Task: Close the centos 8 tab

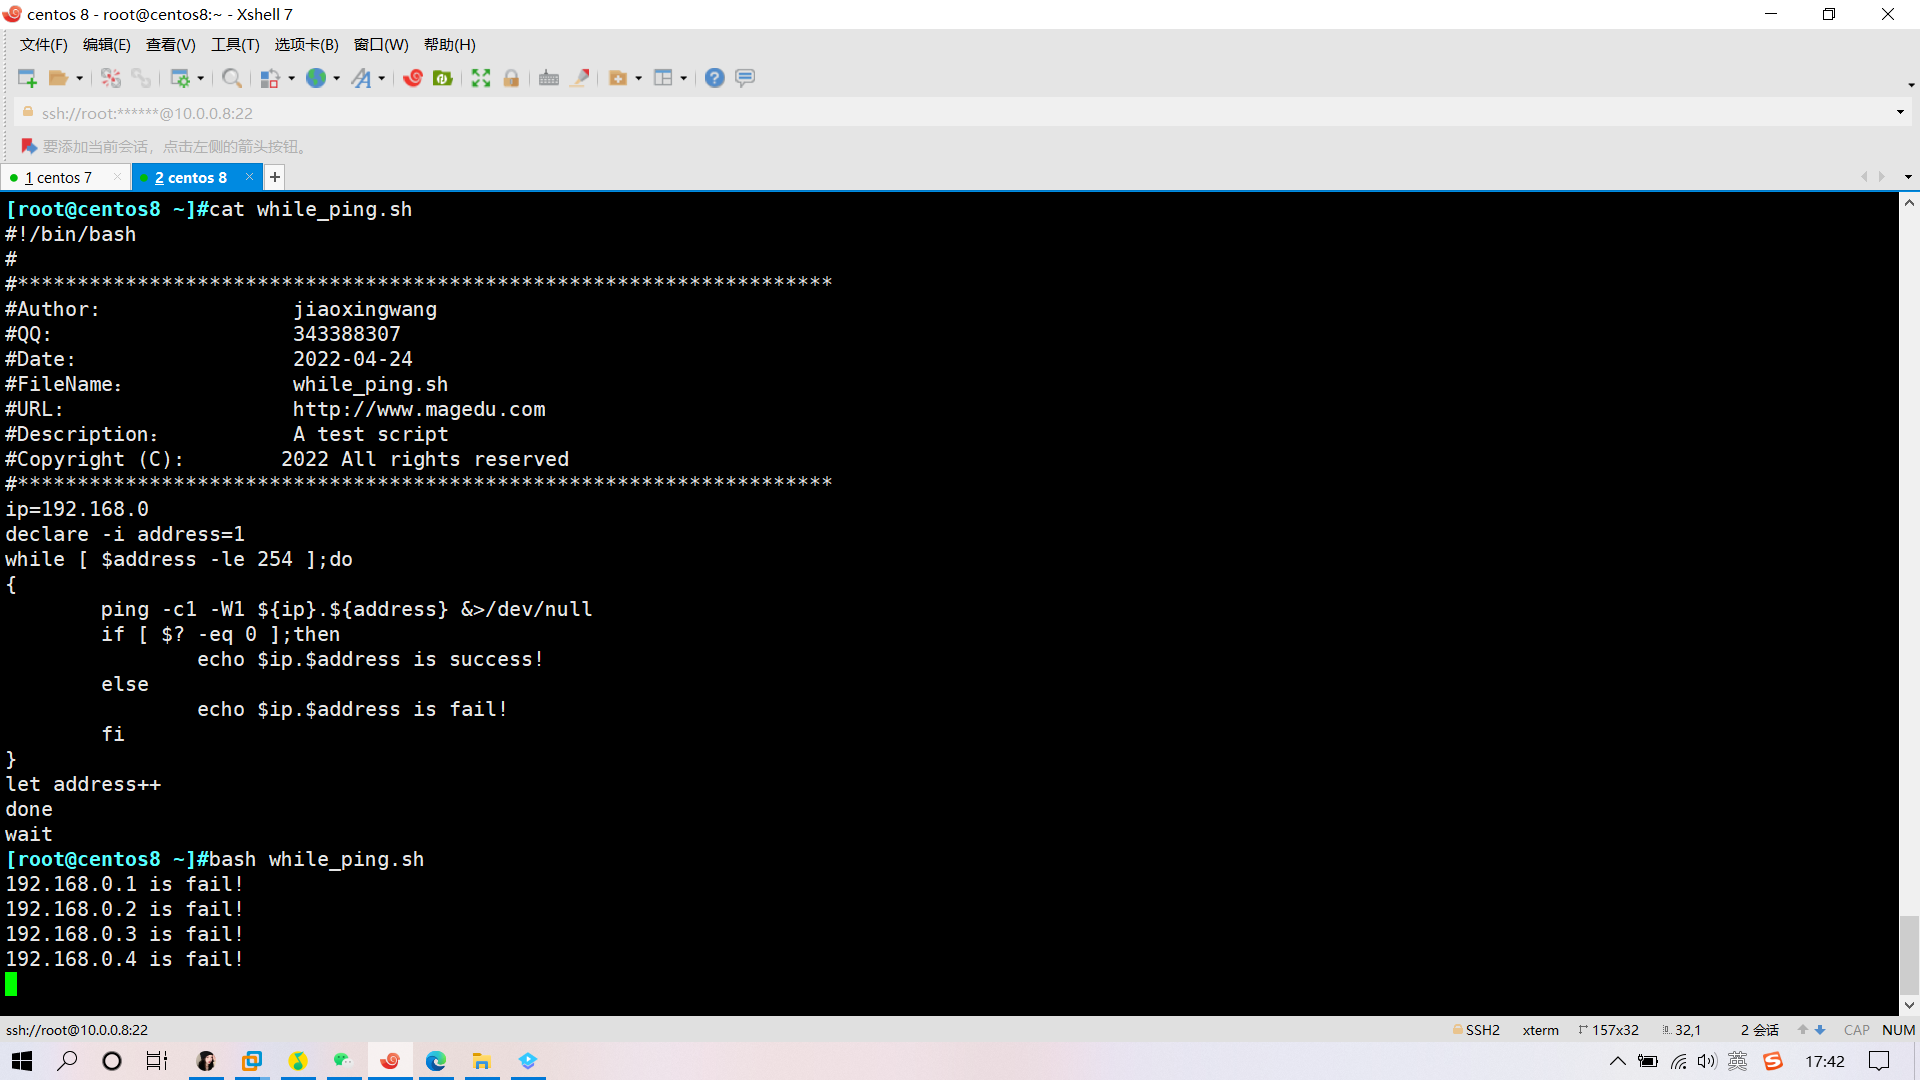Action: pyautogui.click(x=249, y=177)
